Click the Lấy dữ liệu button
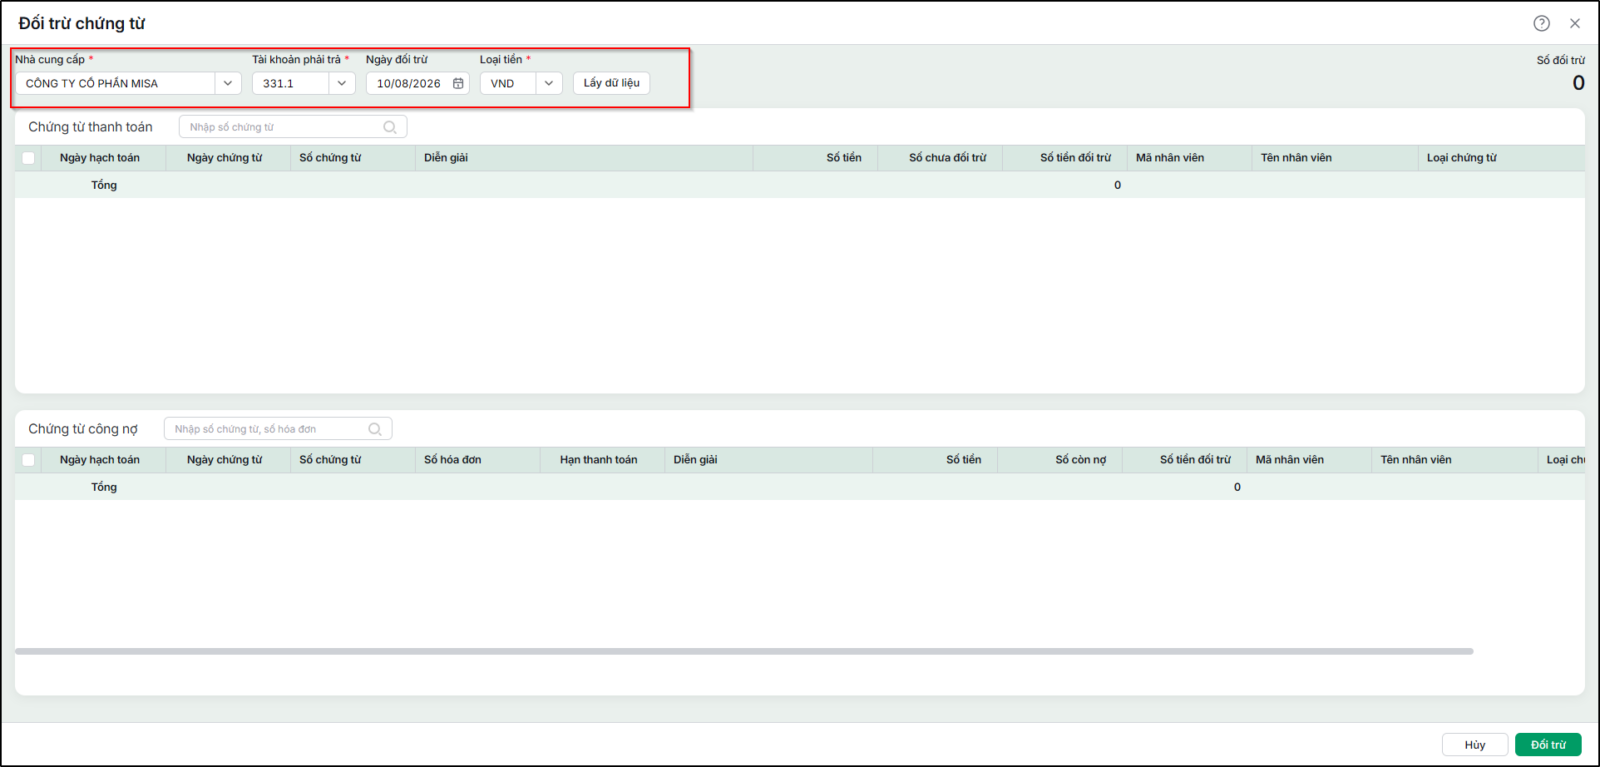 tap(612, 83)
